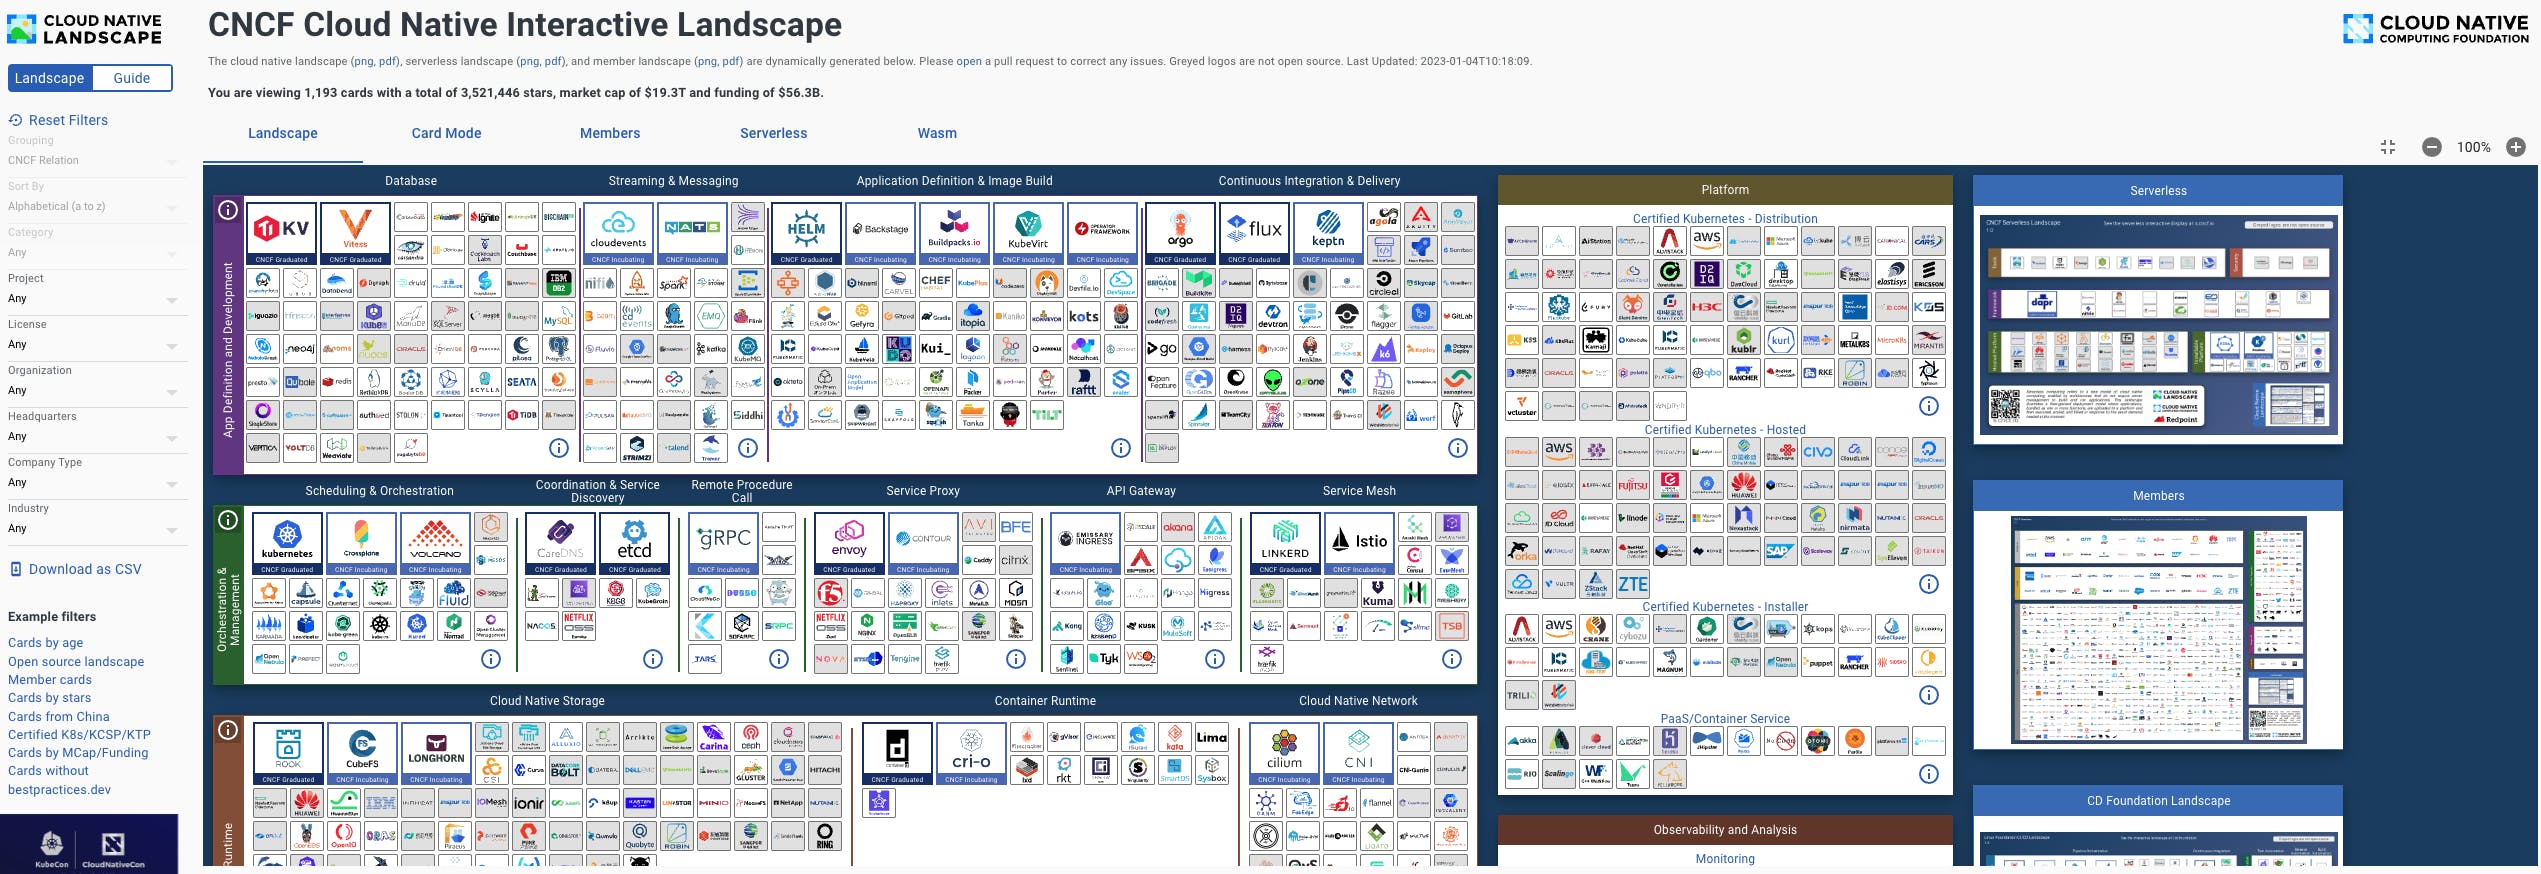The width and height of the screenshot is (2541, 874).
Task: Toggle fullscreen mode icon
Action: (2388, 147)
